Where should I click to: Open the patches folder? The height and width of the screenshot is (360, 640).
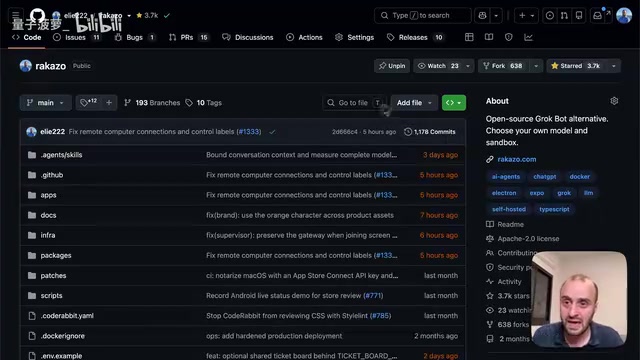tap(53, 276)
